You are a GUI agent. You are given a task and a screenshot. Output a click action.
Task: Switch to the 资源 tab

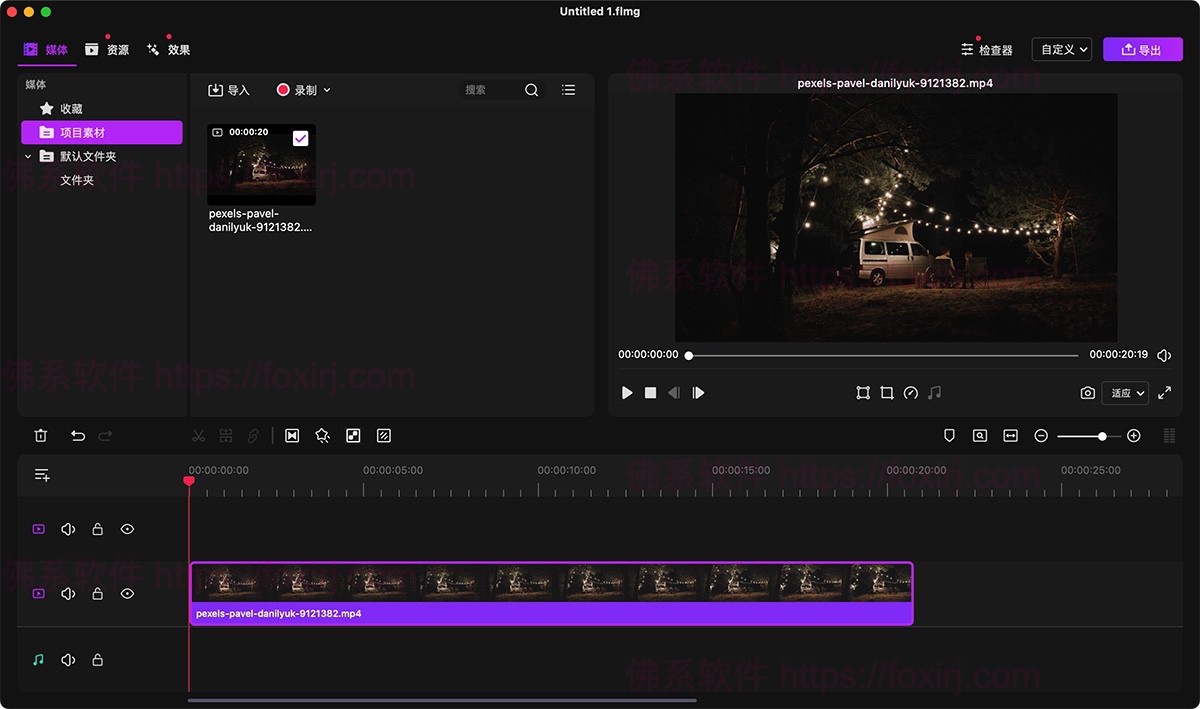tap(107, 49)
